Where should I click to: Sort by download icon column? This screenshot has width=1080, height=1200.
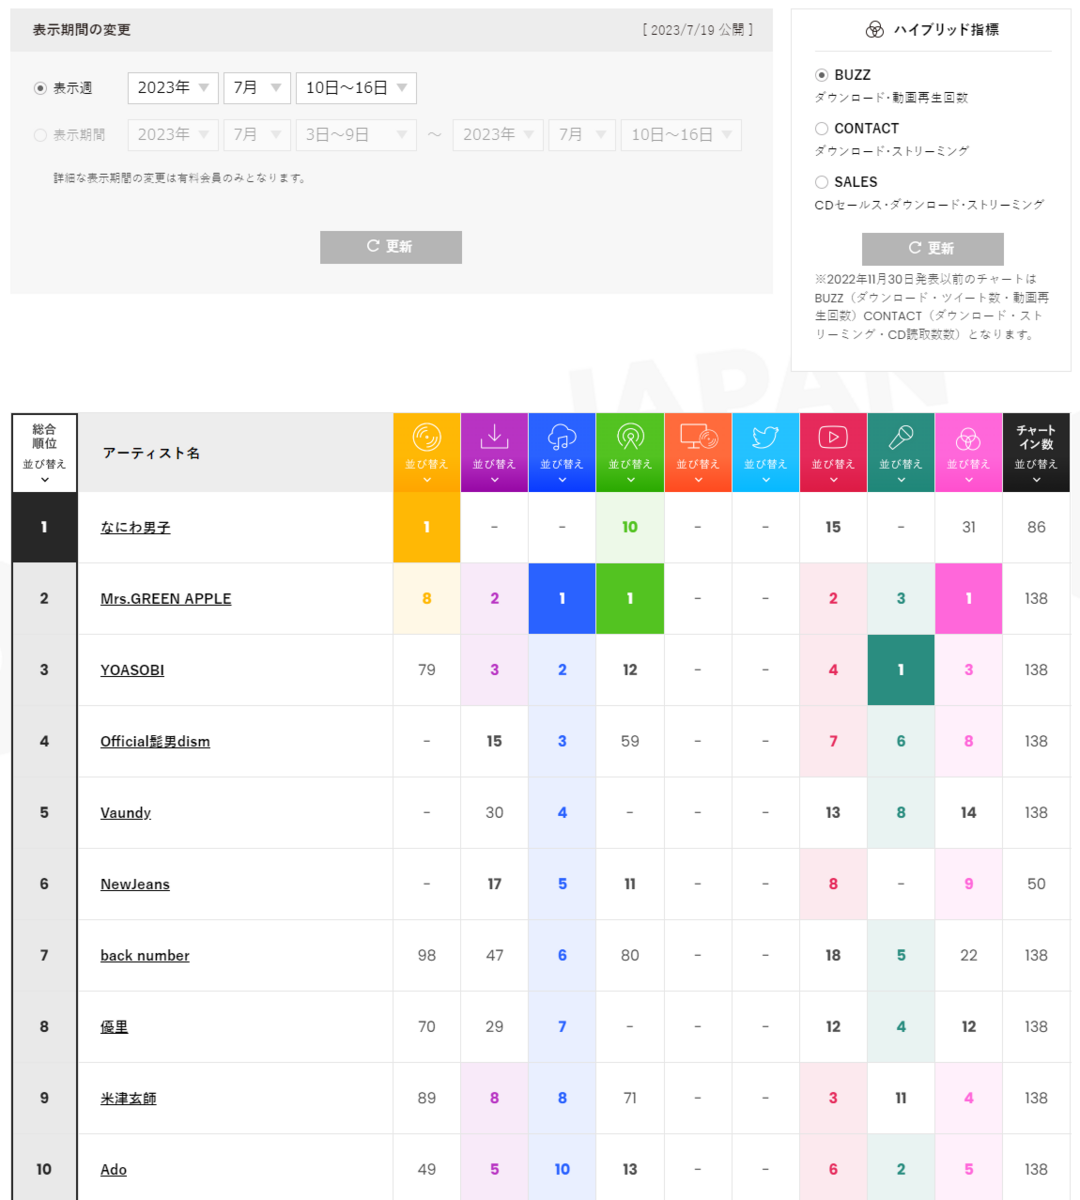pyautogui.click(x=494, y=452)
